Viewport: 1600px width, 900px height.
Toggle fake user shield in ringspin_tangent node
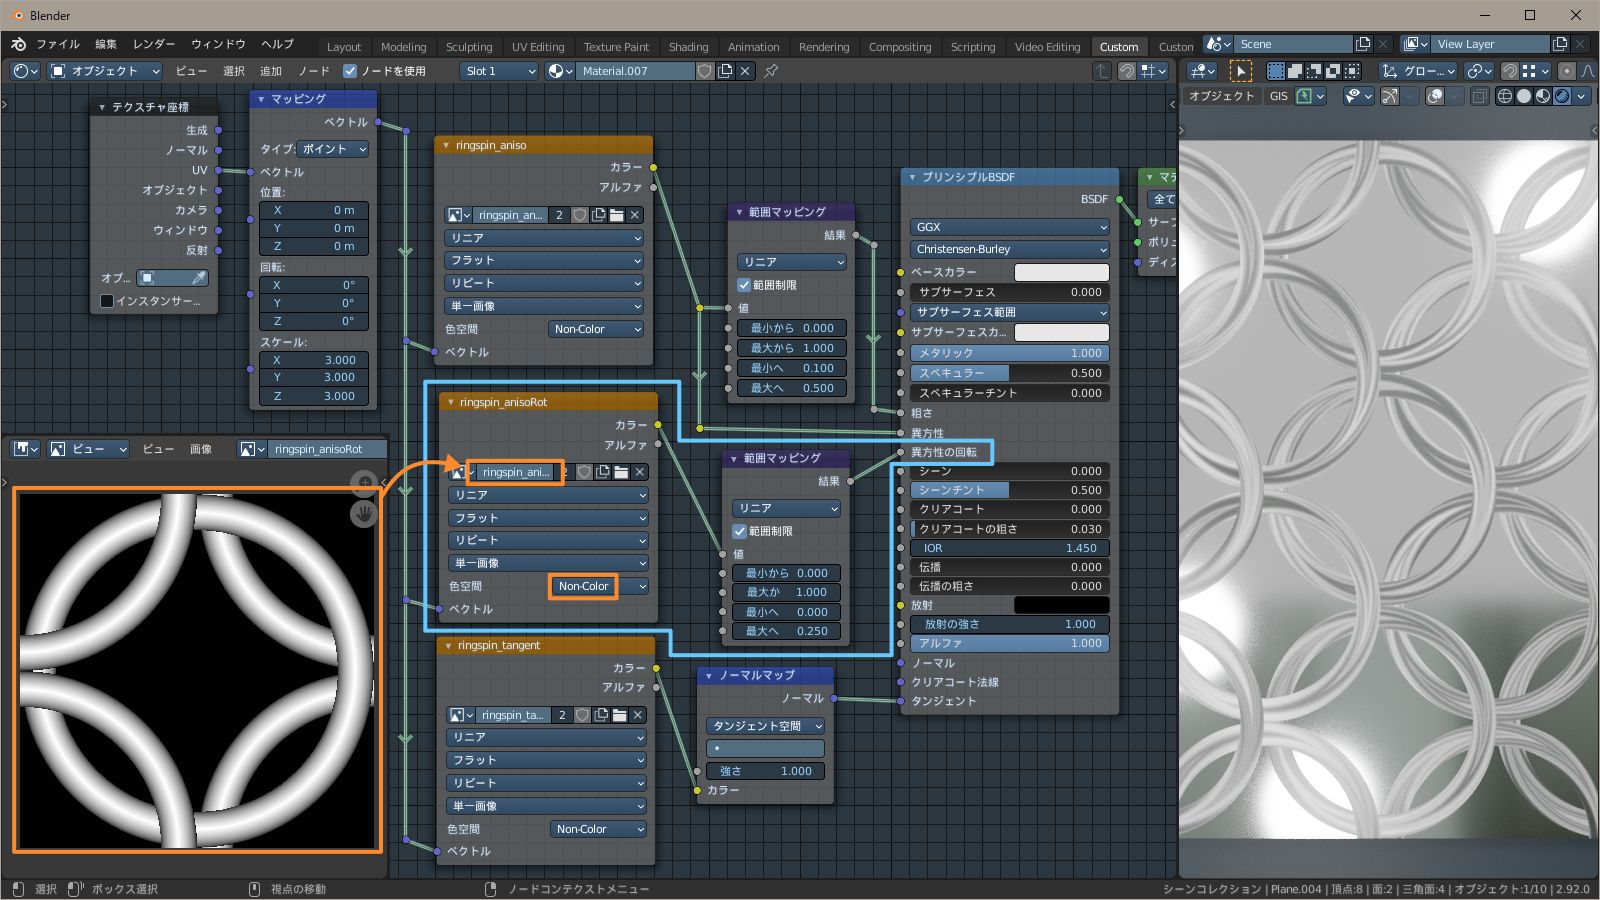coord(582,715)
